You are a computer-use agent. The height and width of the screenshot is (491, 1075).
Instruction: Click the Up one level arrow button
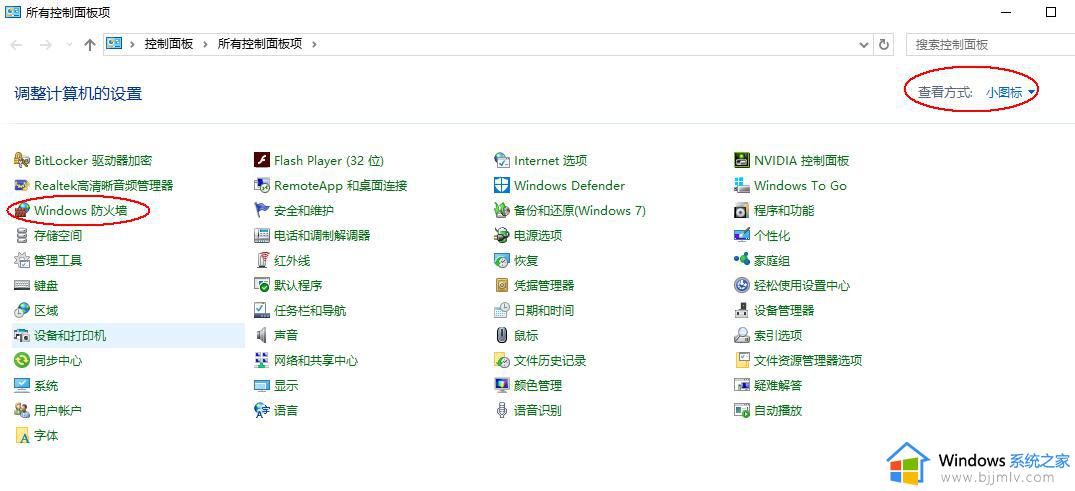pyautogui.click(x=89, y=45)
